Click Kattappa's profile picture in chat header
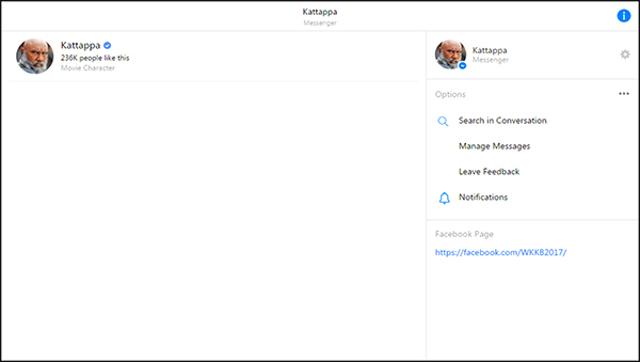Image resolution: width=640 pixels, height=362 pixels. pos(35,56)
